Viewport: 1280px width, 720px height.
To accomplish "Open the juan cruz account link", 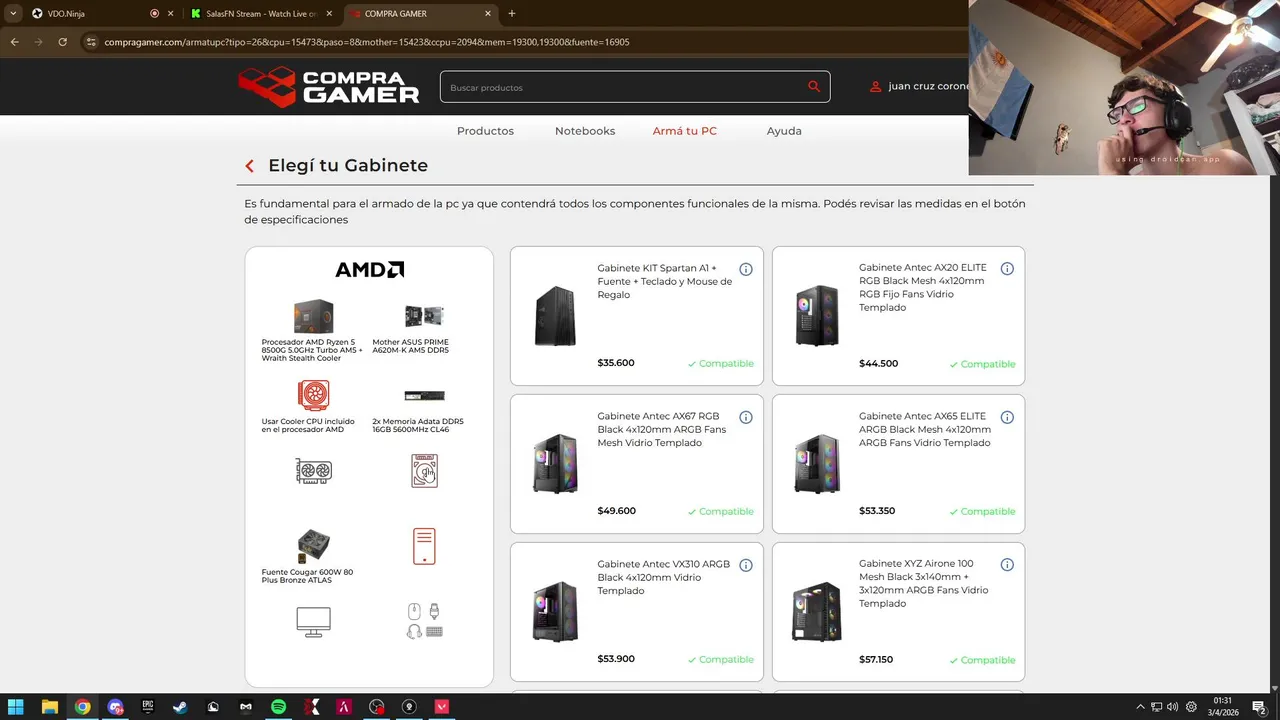I will [930, 87].
